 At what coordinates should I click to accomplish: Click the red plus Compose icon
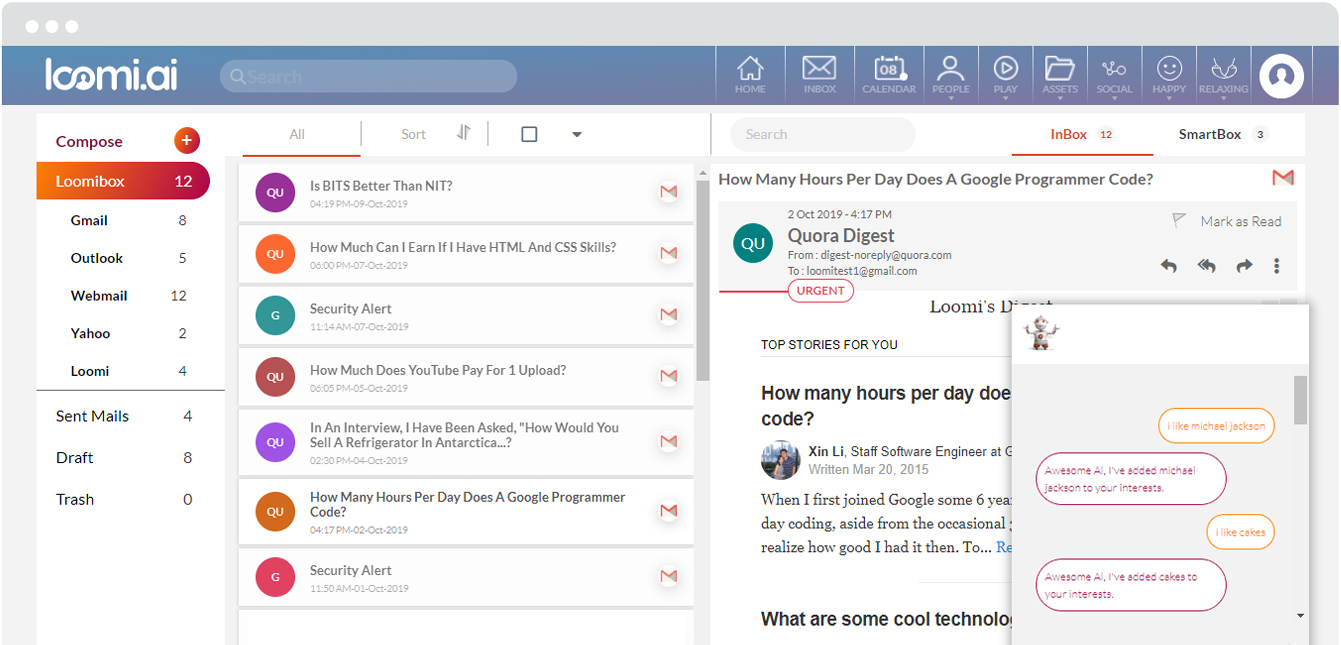tap(187, 141)
